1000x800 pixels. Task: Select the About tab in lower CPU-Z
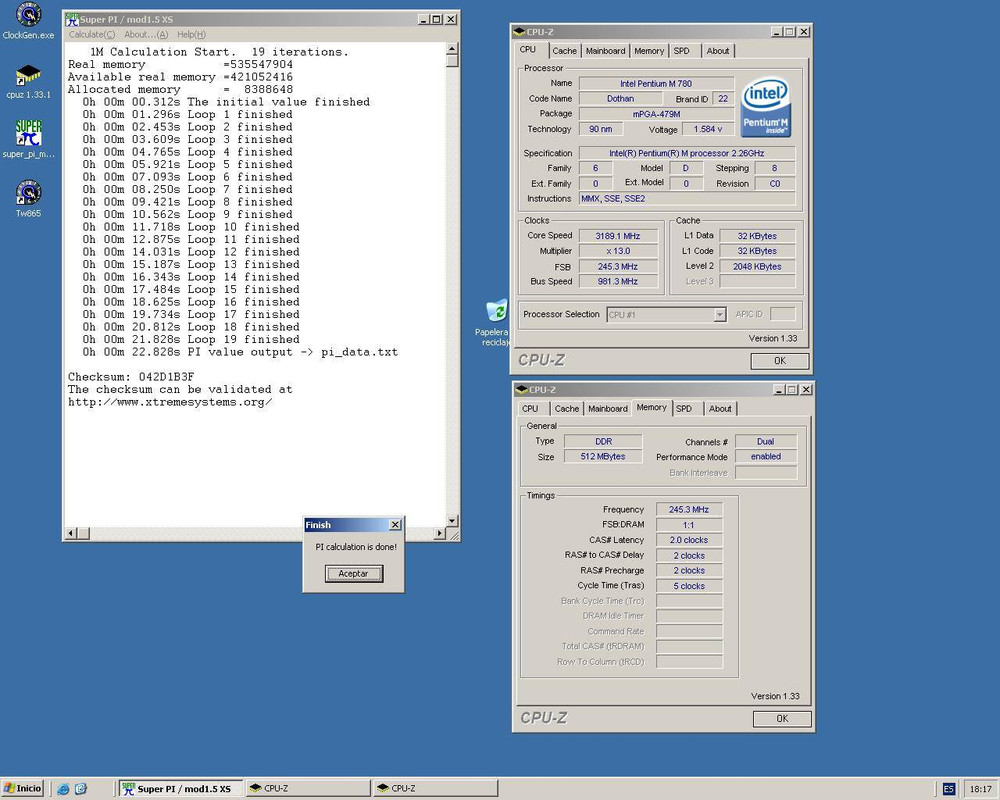click(720, 409)
